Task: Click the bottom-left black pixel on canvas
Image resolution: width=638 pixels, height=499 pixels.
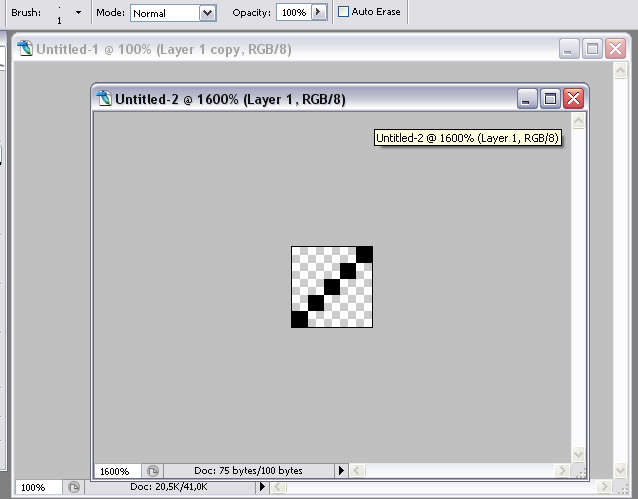Action: pyautogui.click(x=300, y=319)
